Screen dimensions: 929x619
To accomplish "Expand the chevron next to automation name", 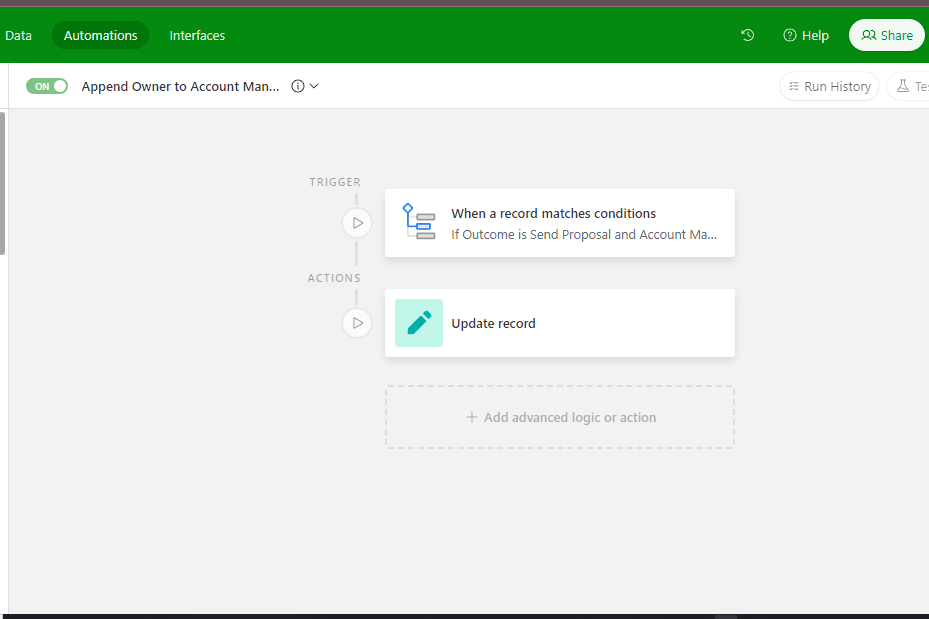I will coord(314,87).
